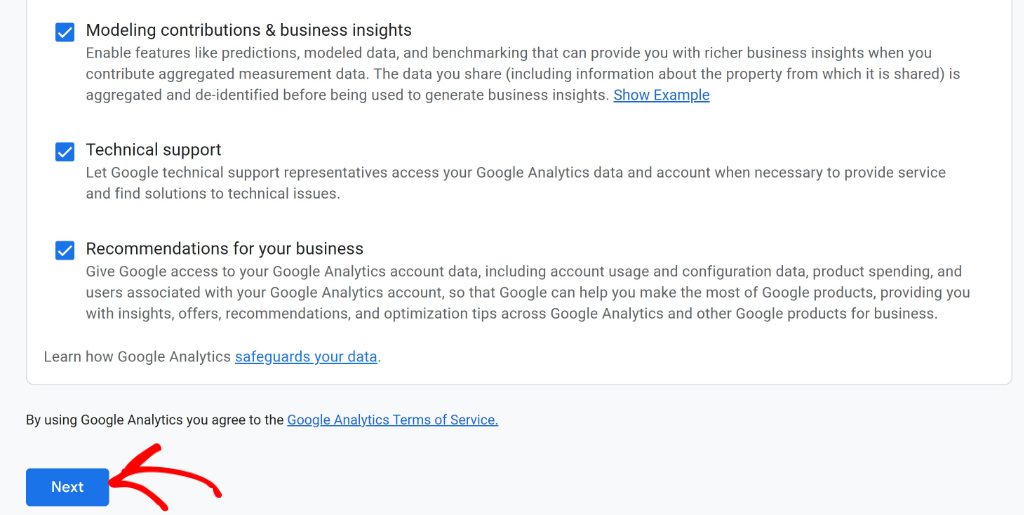Viewport: 1024px width, 515px height.
Task: Click the Recommendations for your business heading
Action: 225,249
